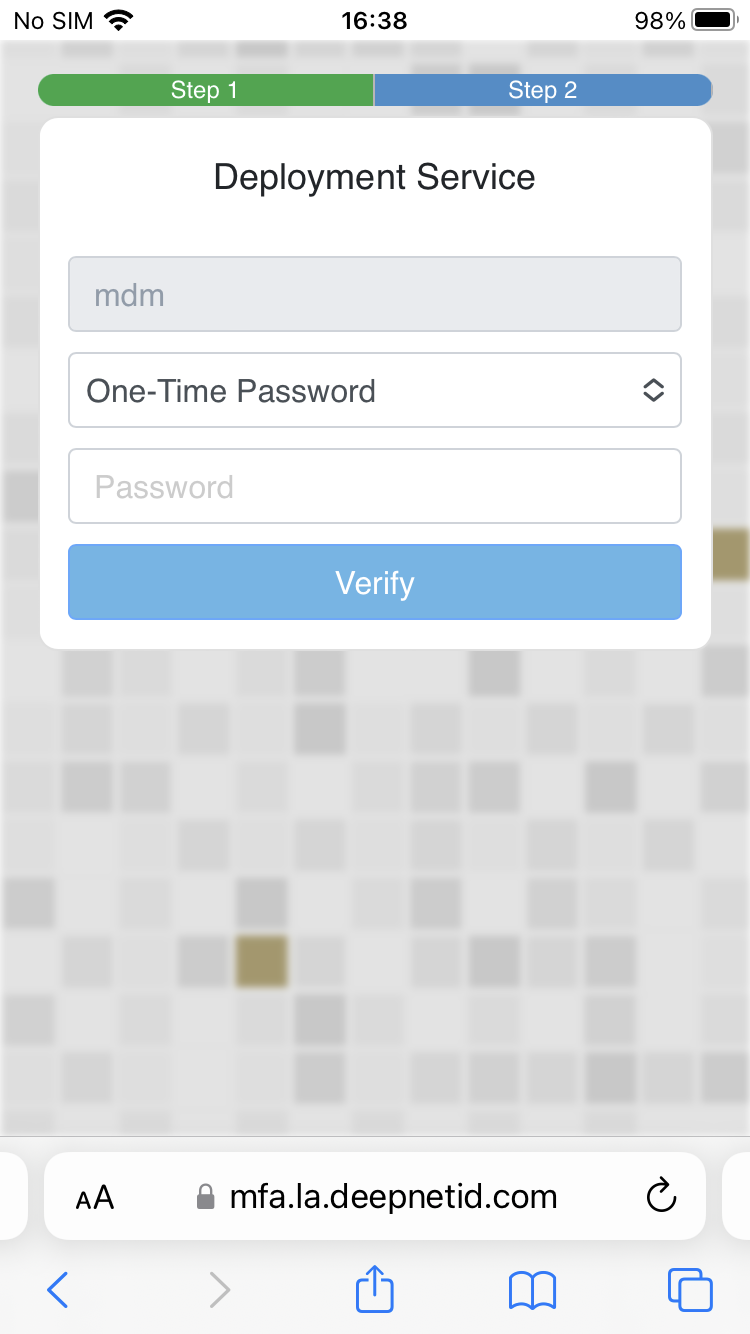Tap the Deployment Service heading
The image size is (750, 1334).
(375, 177)
